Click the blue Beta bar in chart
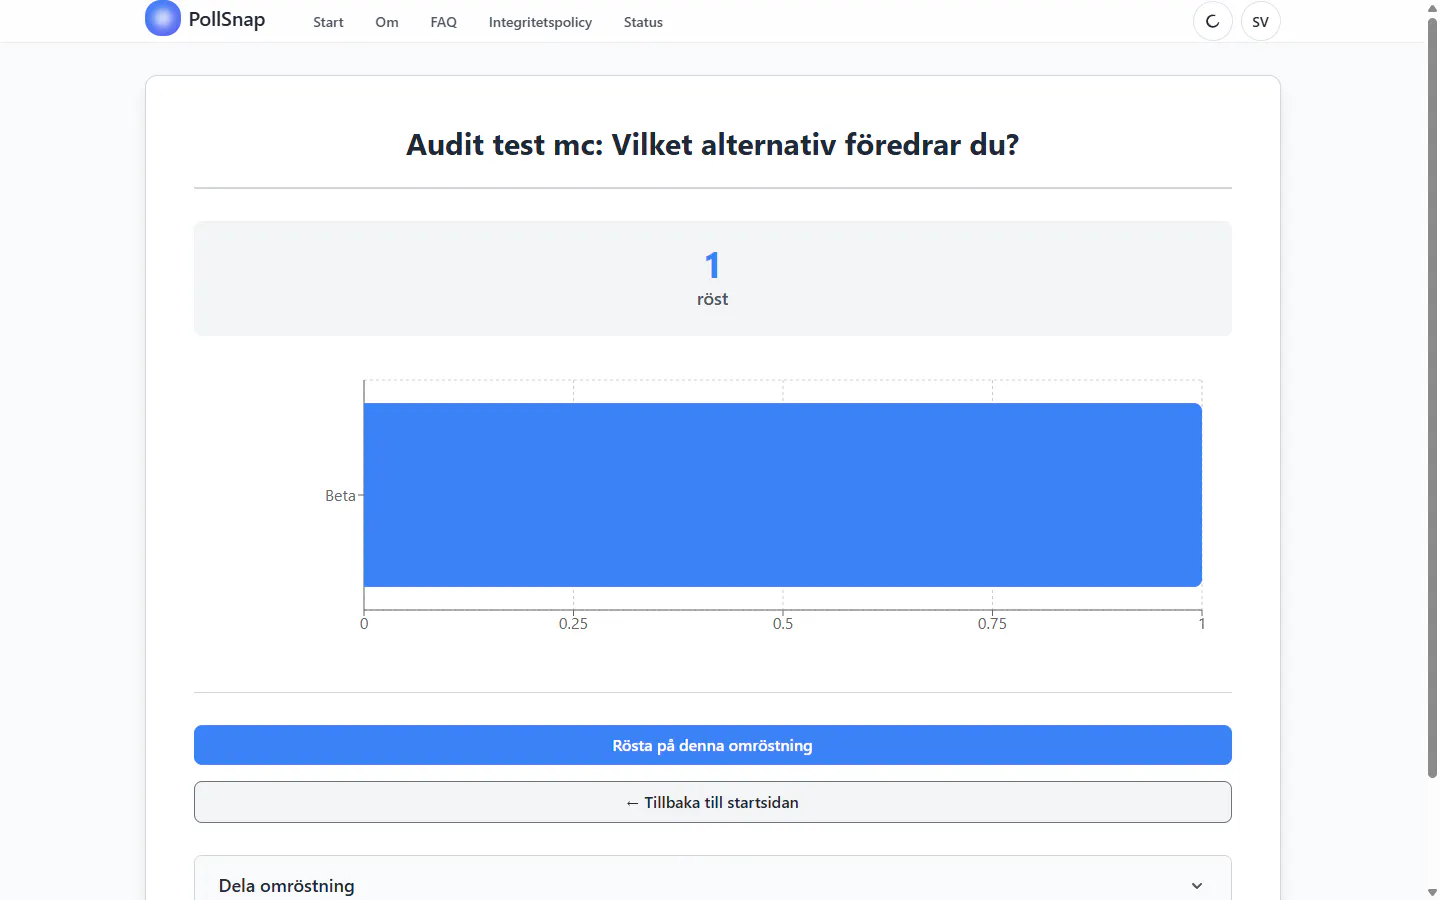 click(x=782, y=495)
